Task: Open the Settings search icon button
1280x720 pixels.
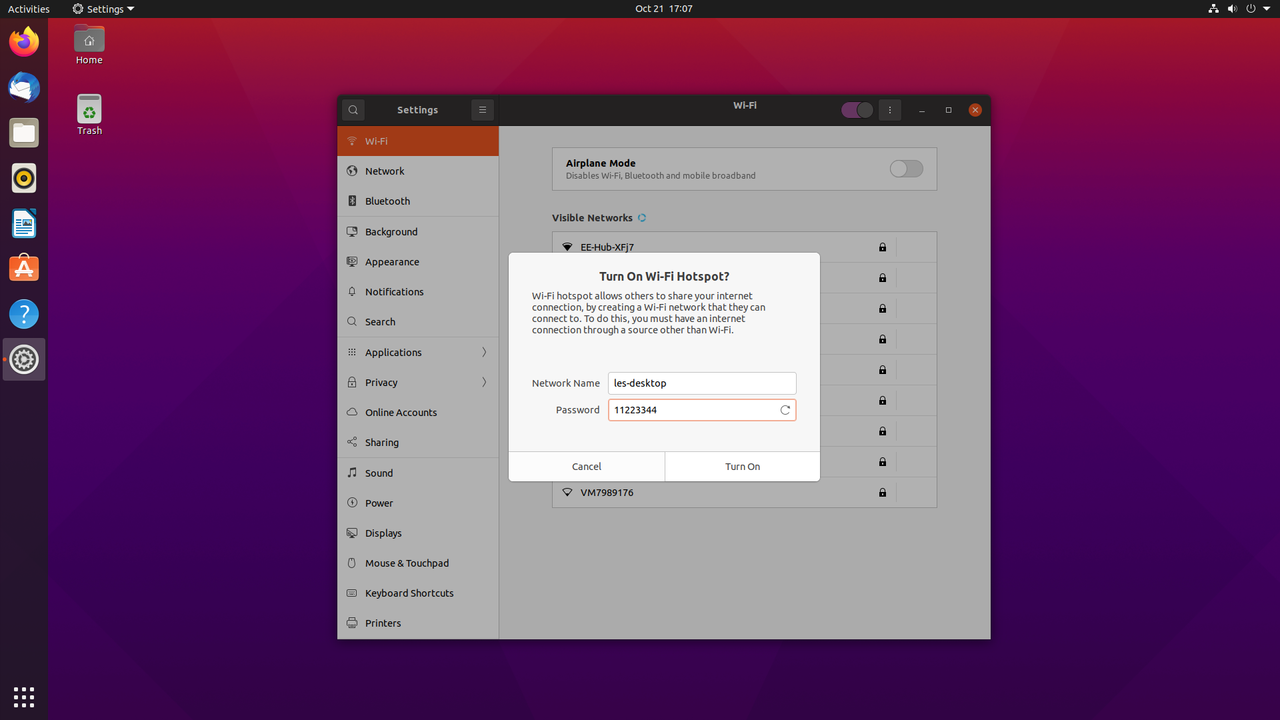Action: [353, 110]
